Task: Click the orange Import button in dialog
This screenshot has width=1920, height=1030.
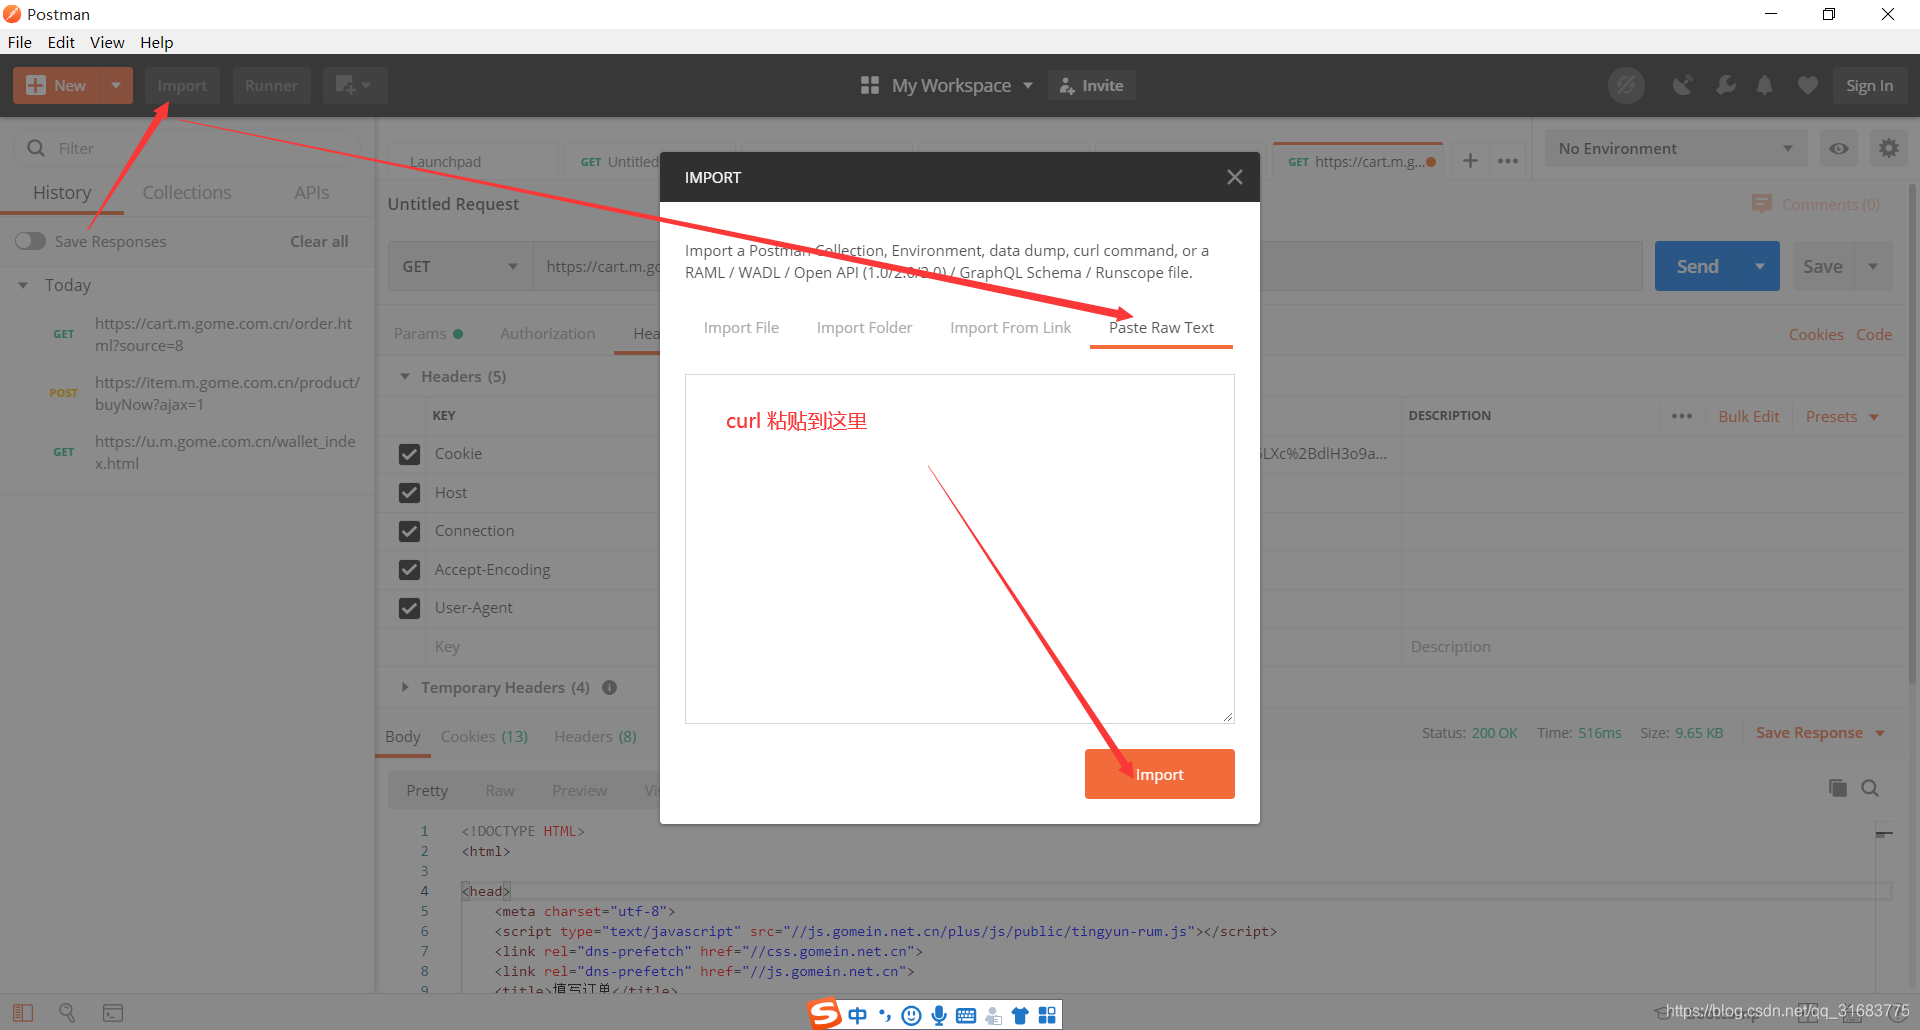Action: (1159, 773)
